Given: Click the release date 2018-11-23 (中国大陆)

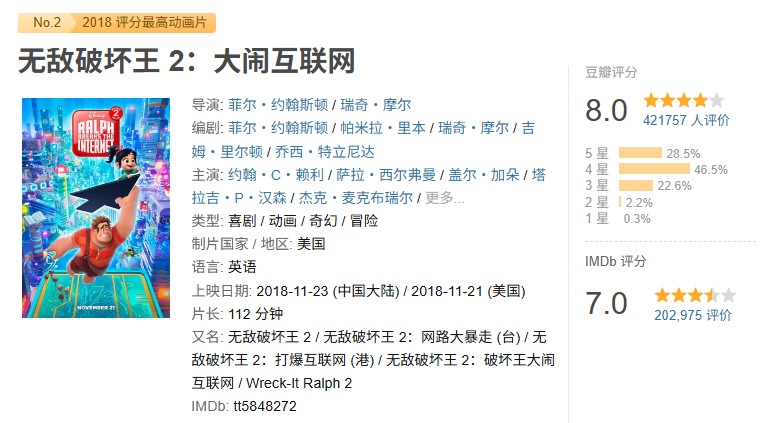Looking at the screenshot, I should [327, 291].
